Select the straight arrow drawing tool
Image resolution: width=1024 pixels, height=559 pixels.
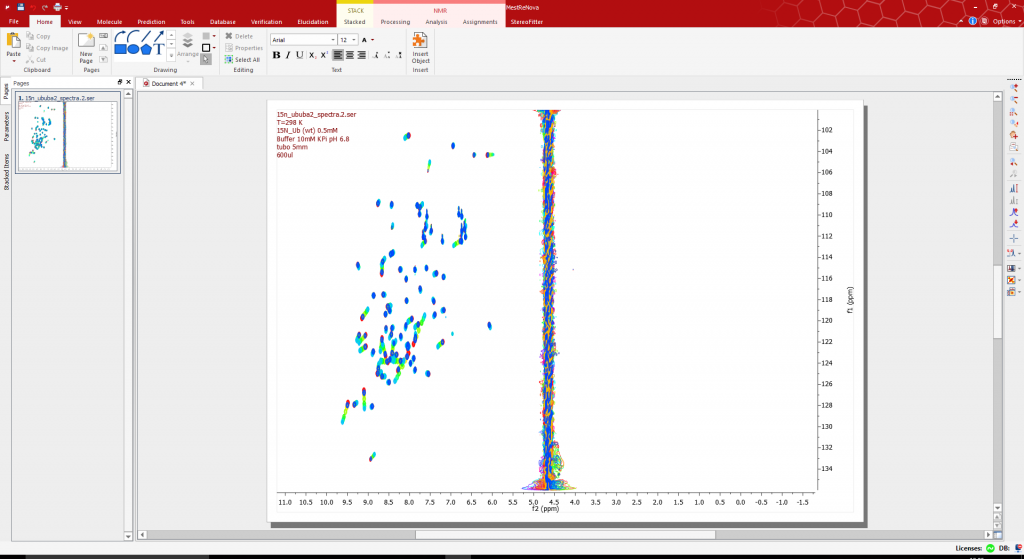(x=159, y=37)
